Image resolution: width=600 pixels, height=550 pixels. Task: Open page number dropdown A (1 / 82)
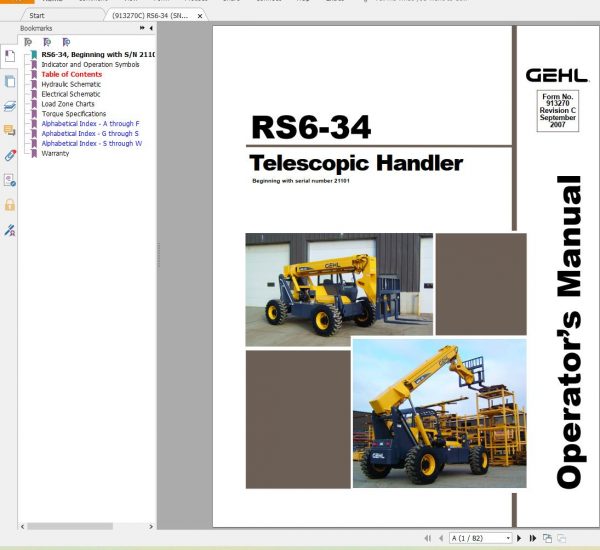click(481, 538)
